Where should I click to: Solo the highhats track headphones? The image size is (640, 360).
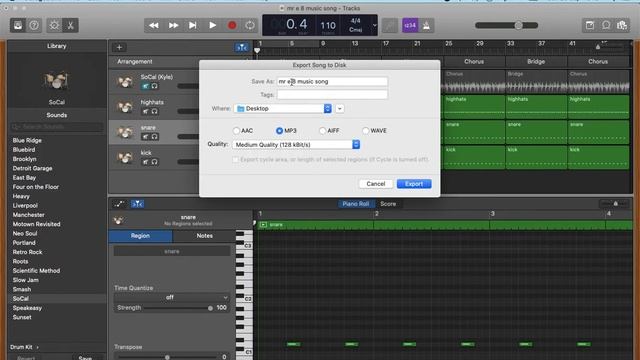pos(155,111)
